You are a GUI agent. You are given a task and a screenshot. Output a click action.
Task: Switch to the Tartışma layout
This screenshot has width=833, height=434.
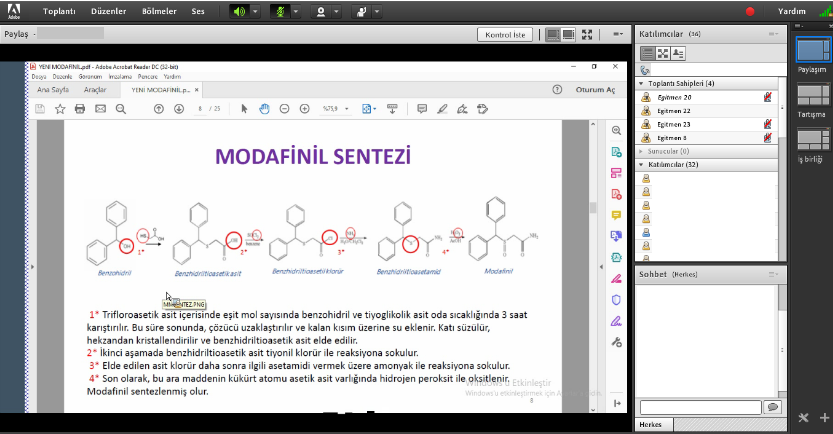(812, 96)
